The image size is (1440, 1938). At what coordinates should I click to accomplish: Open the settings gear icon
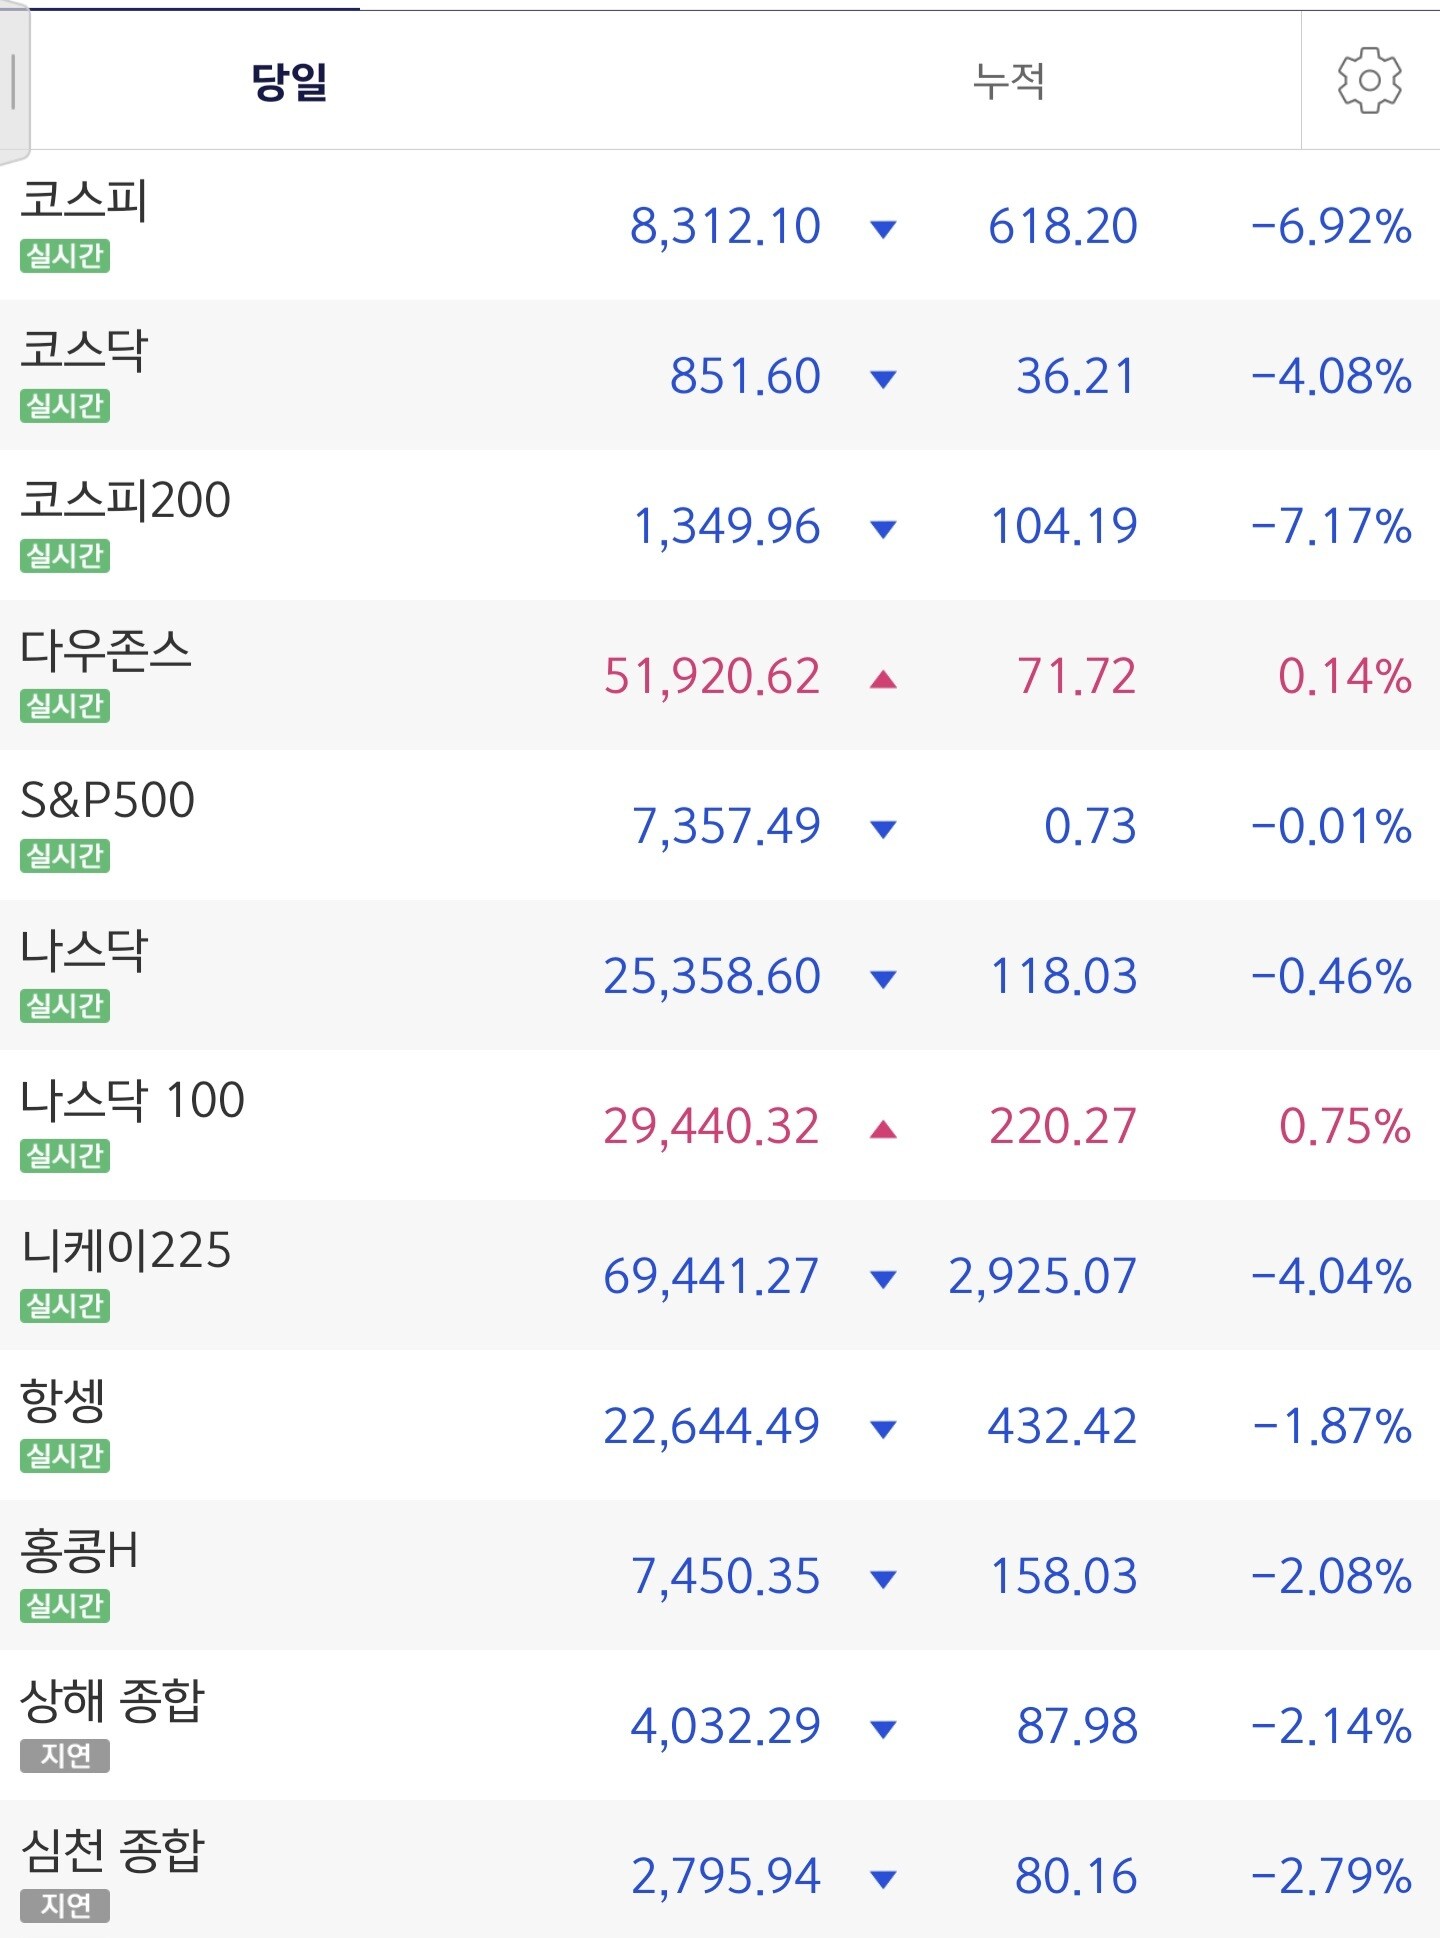pyautogui.click(x=1369, y=80)
